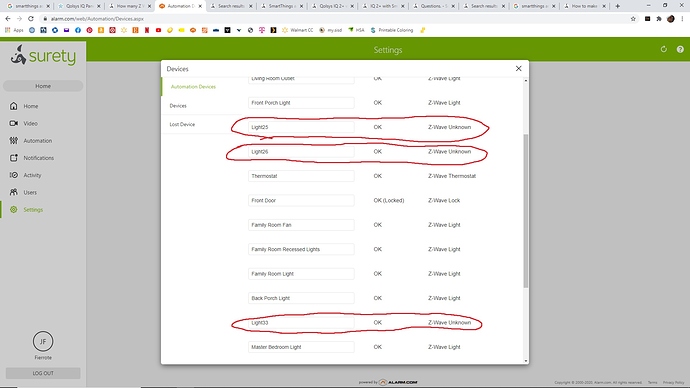The image size is (690, 388).
Task: Open the Devices tab in dialog
Action: (178, 106)
